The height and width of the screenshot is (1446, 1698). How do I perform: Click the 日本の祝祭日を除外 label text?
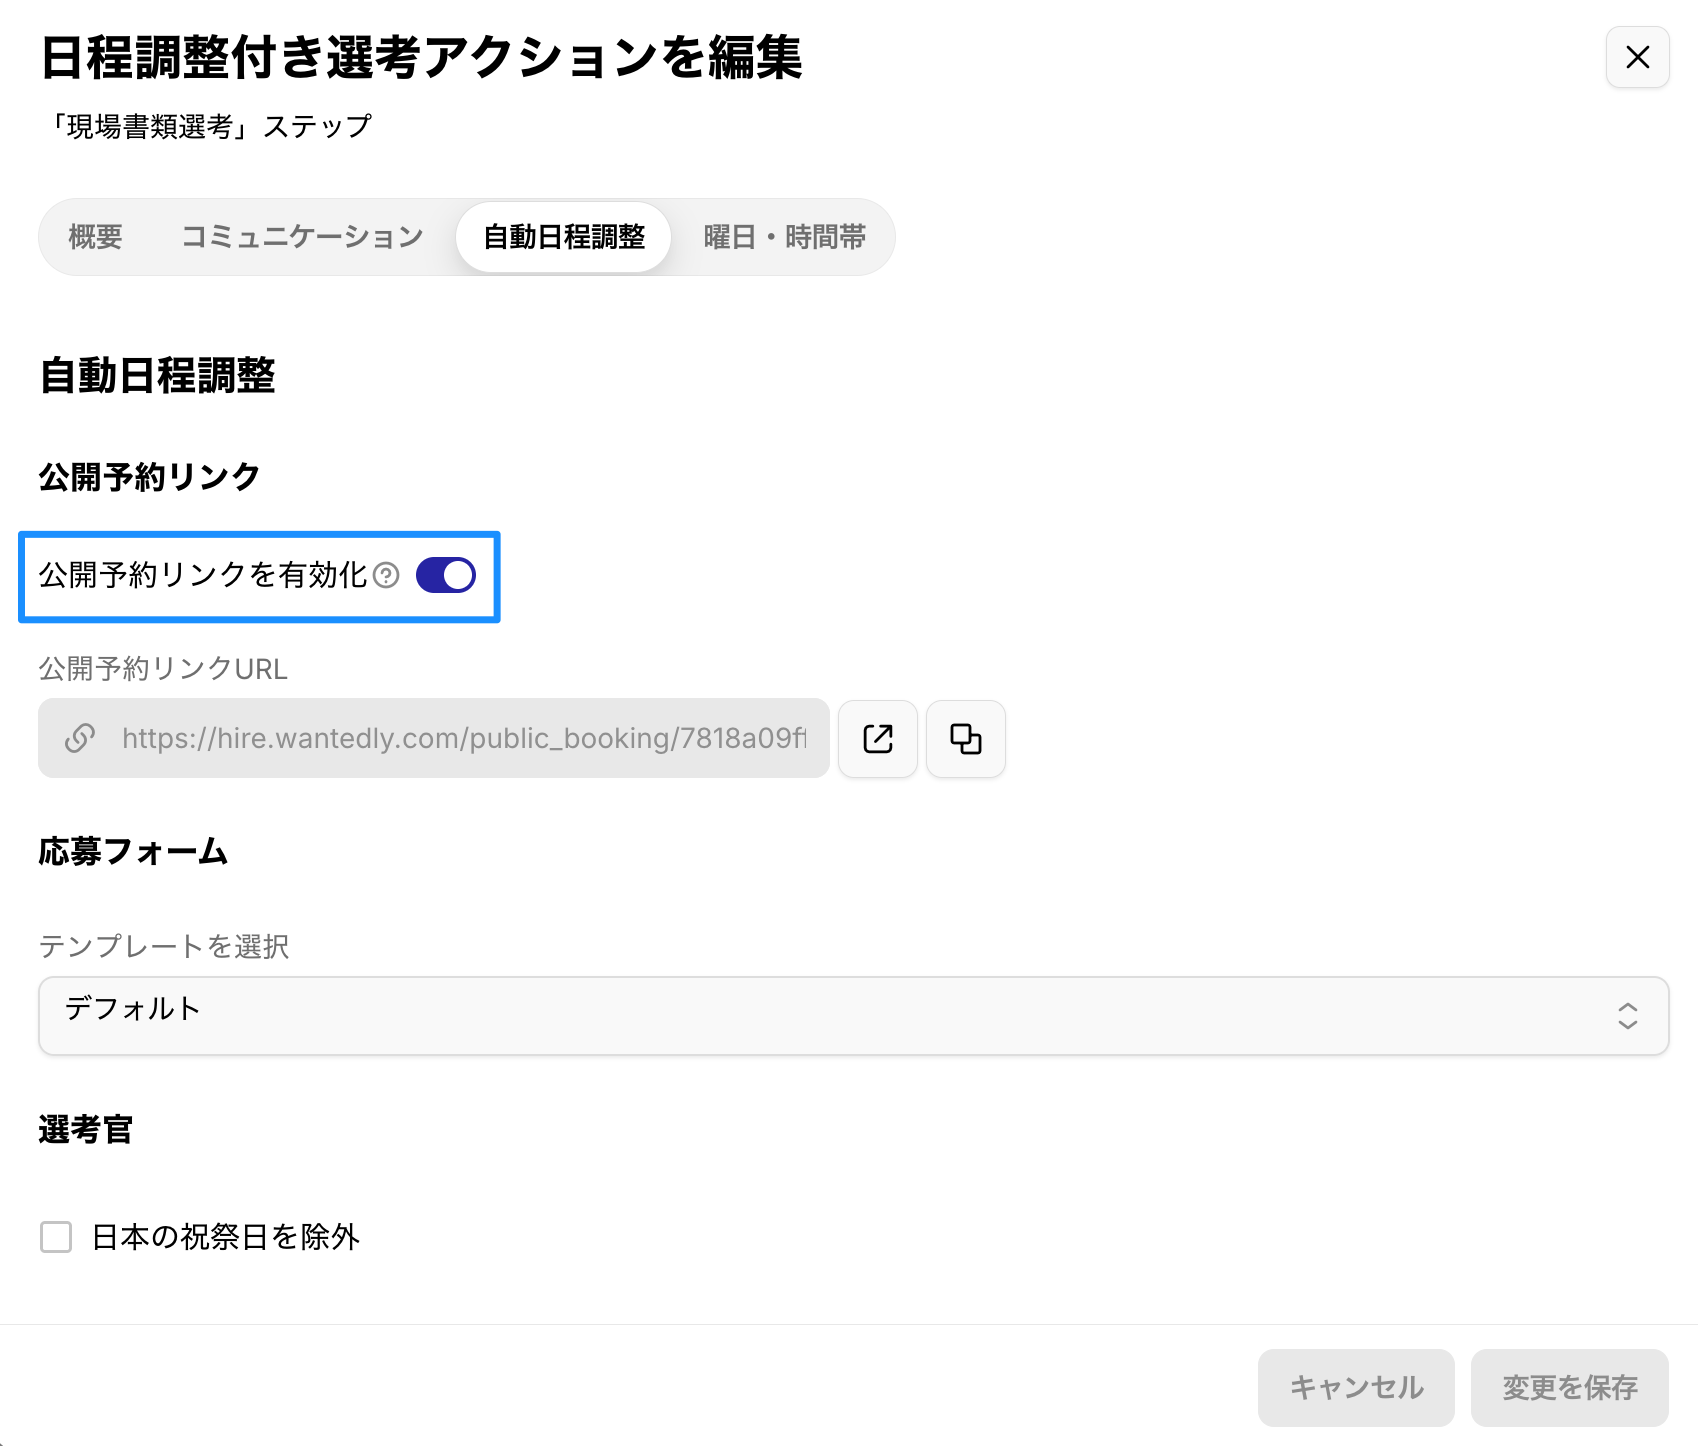pos(225,1237)
